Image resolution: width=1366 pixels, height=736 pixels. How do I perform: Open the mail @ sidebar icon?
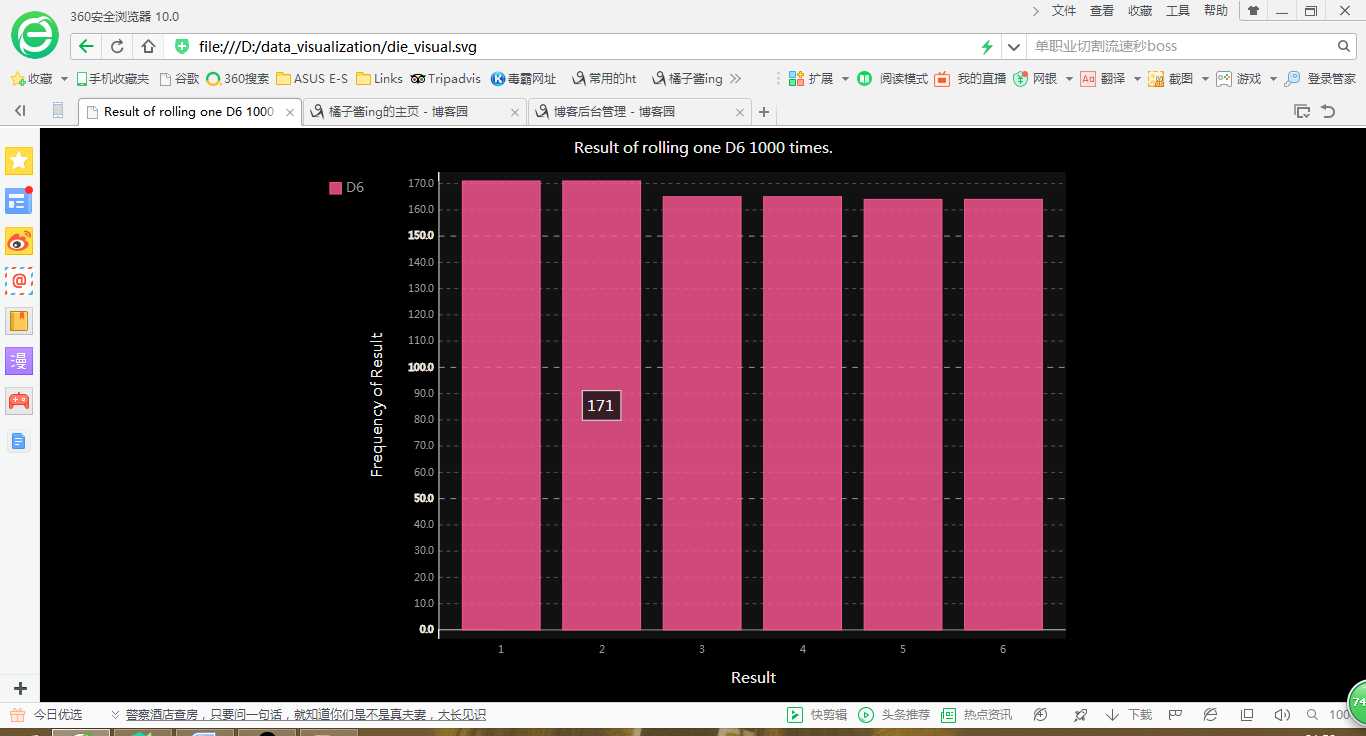pos(19,281)
